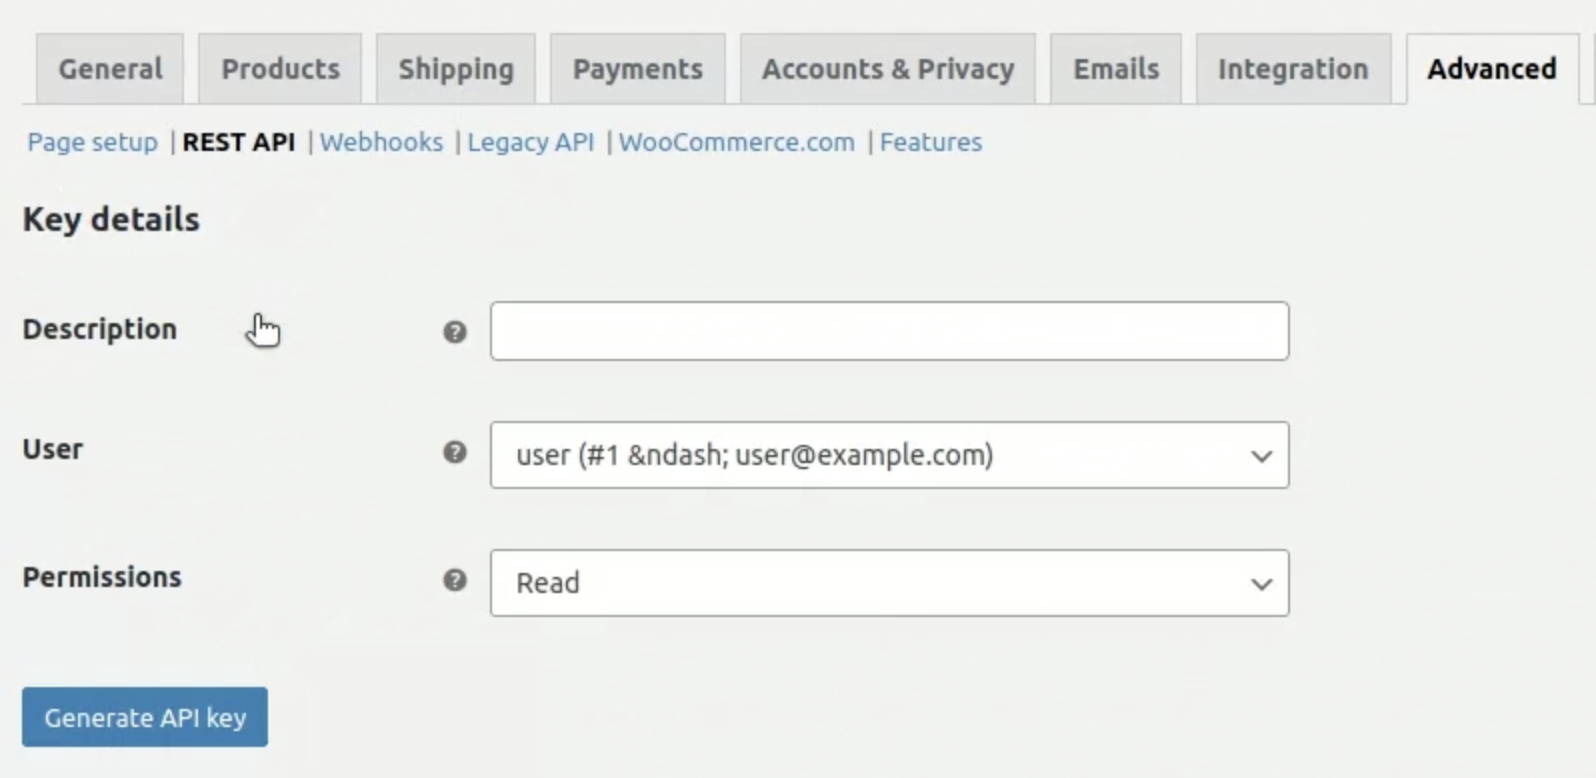This screenshot has width=1596, height=778.
Task: Click the Description text field
Action: click(888, 331)
